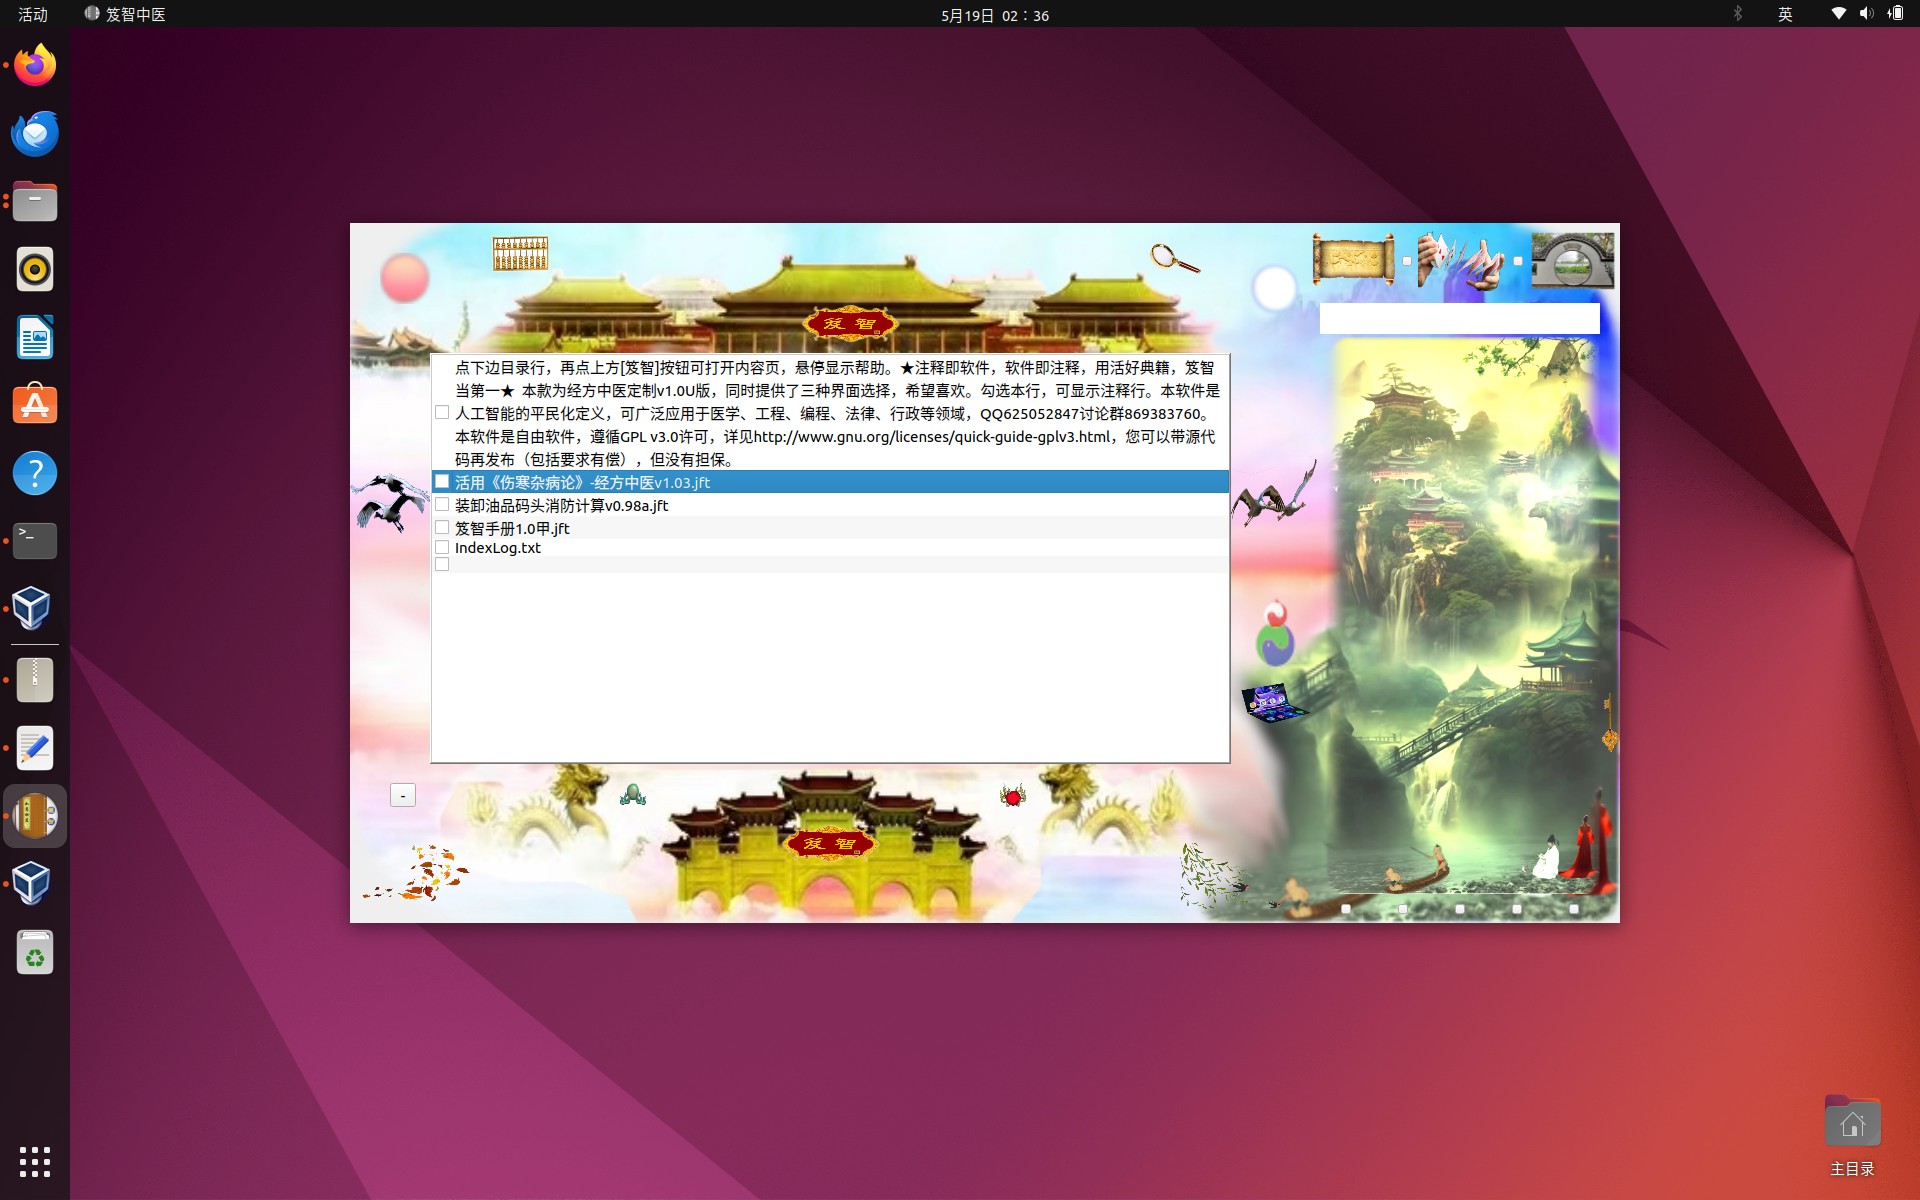This screenshot has width=1920, height=1200.
Task: Open Terminal from the dock
Action: click(x=35, y=541)
